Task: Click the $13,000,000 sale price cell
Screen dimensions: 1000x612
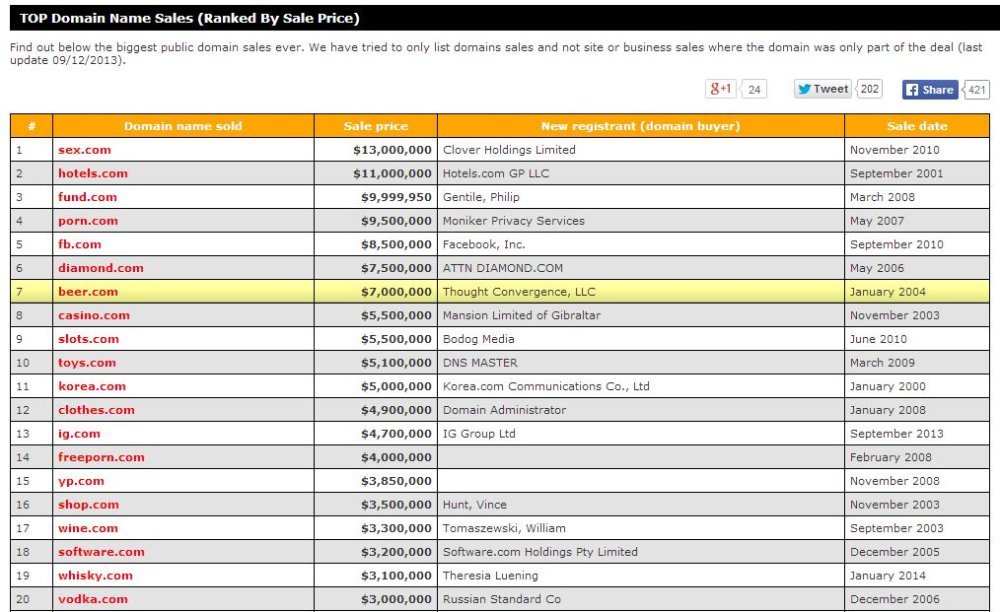Action: click(376, 150)
